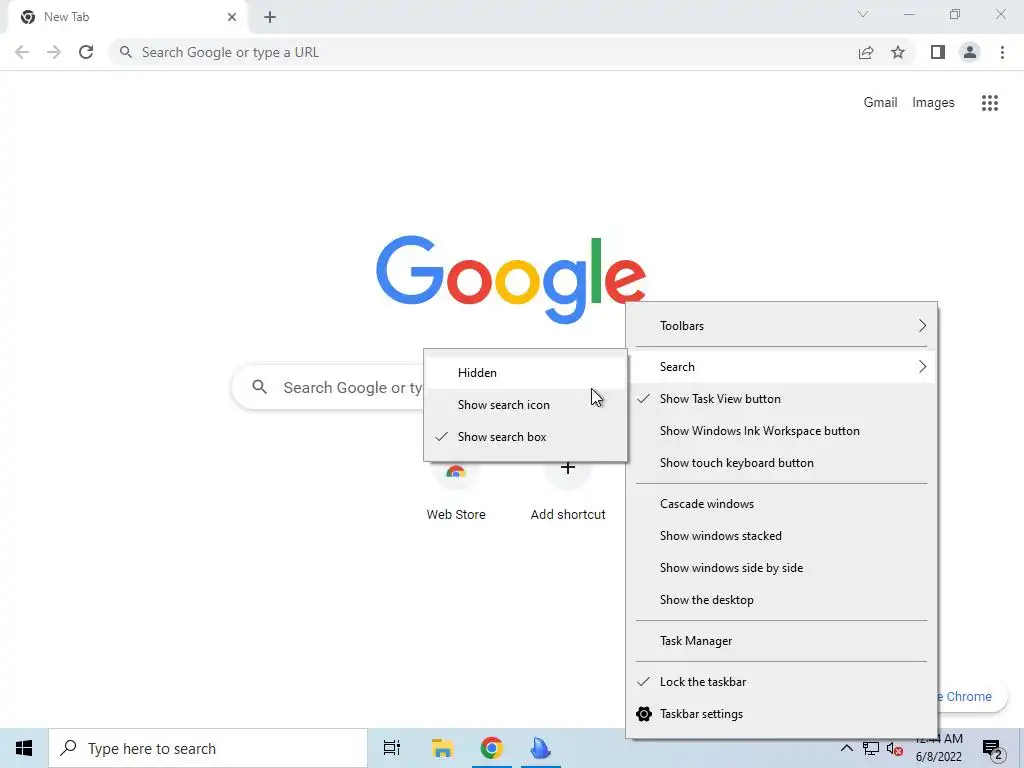1024x768 pixels.
Task: Choose Cascade windows
Action: click(782, 504)
